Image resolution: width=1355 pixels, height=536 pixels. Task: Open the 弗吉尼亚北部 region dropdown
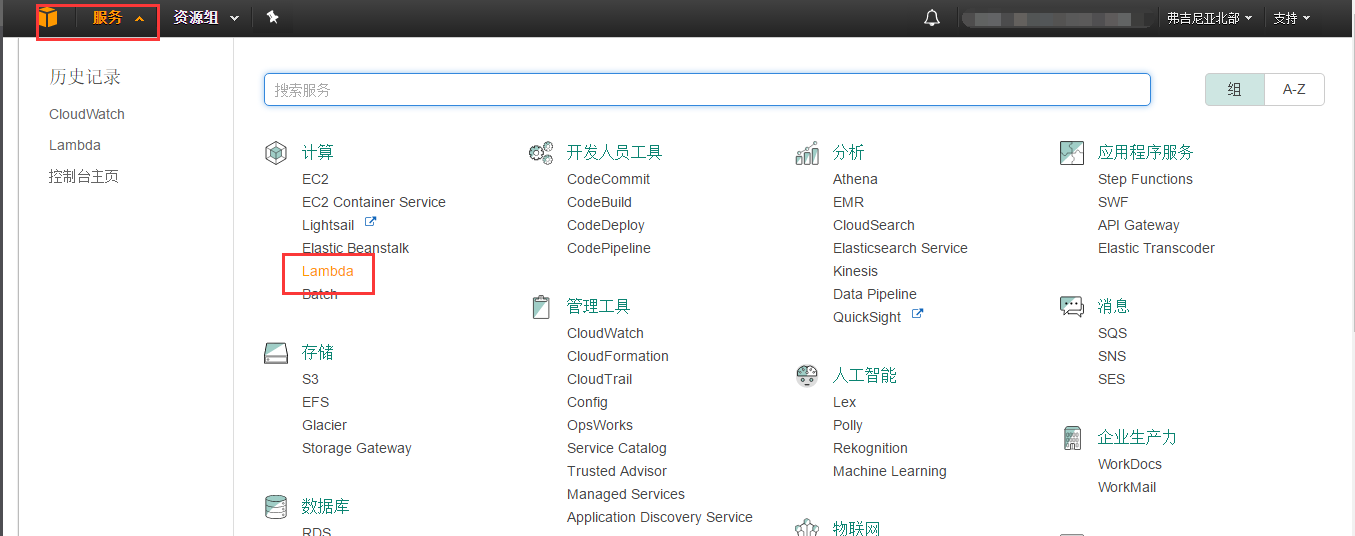click(1209, 18)
